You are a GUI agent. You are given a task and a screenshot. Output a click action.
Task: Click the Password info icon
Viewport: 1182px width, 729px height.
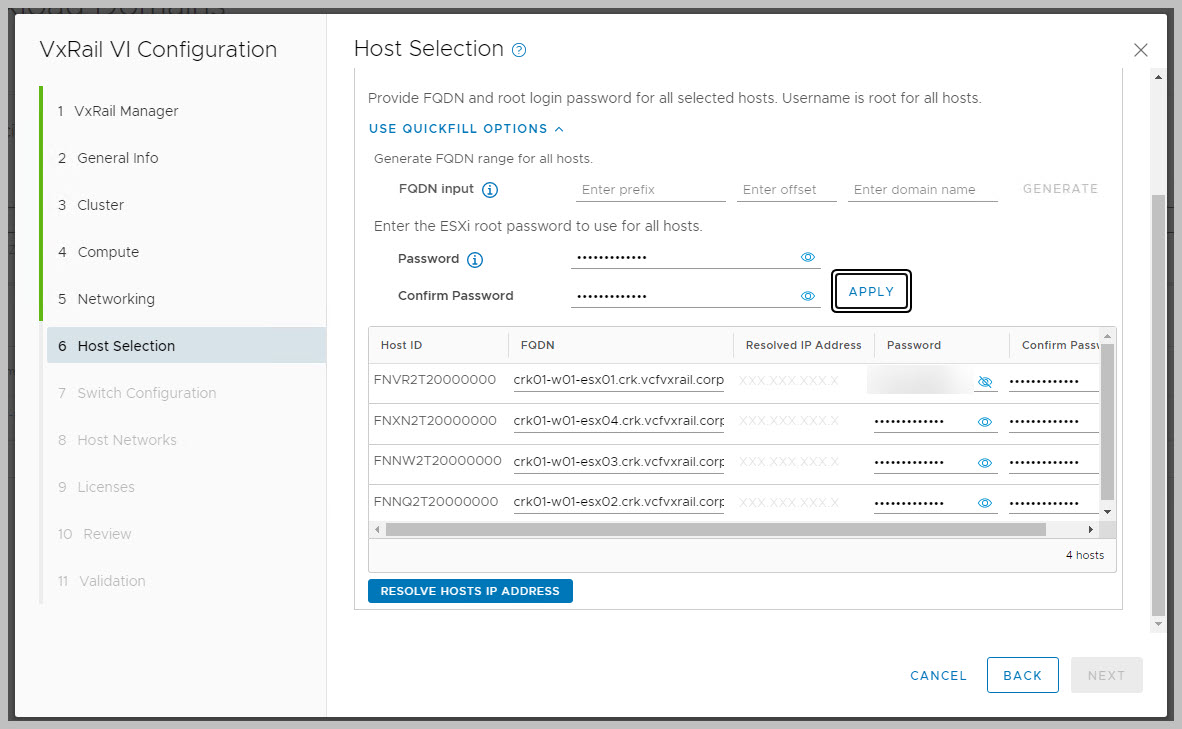(x=475, y=260)
